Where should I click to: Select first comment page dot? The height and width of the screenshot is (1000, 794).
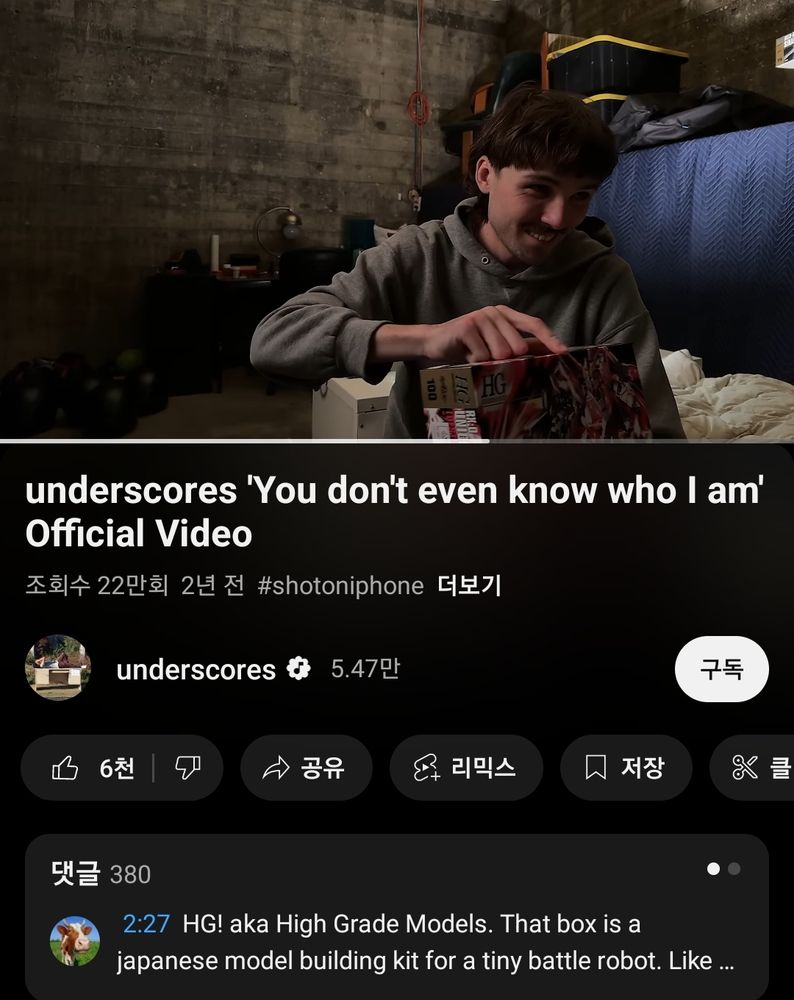click(x=713, y=869)
